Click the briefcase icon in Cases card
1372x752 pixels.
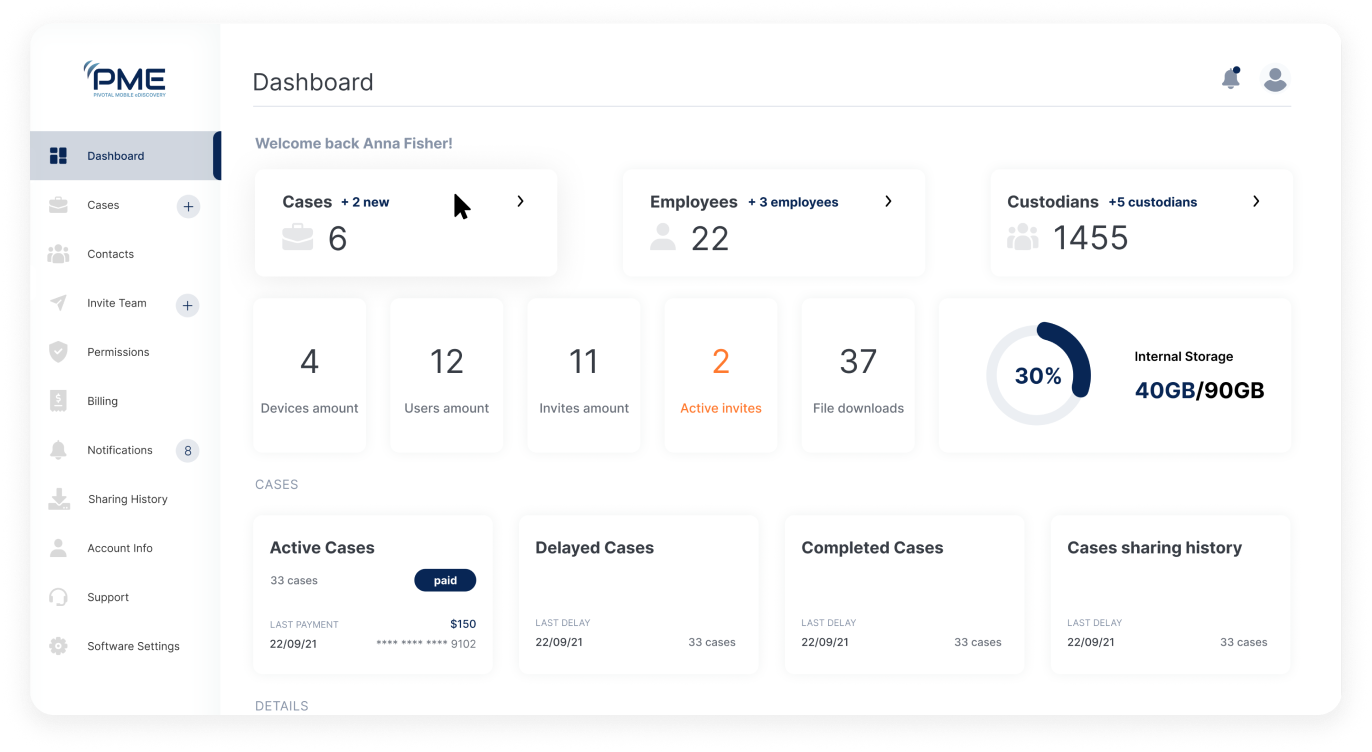tap(297, 238)
